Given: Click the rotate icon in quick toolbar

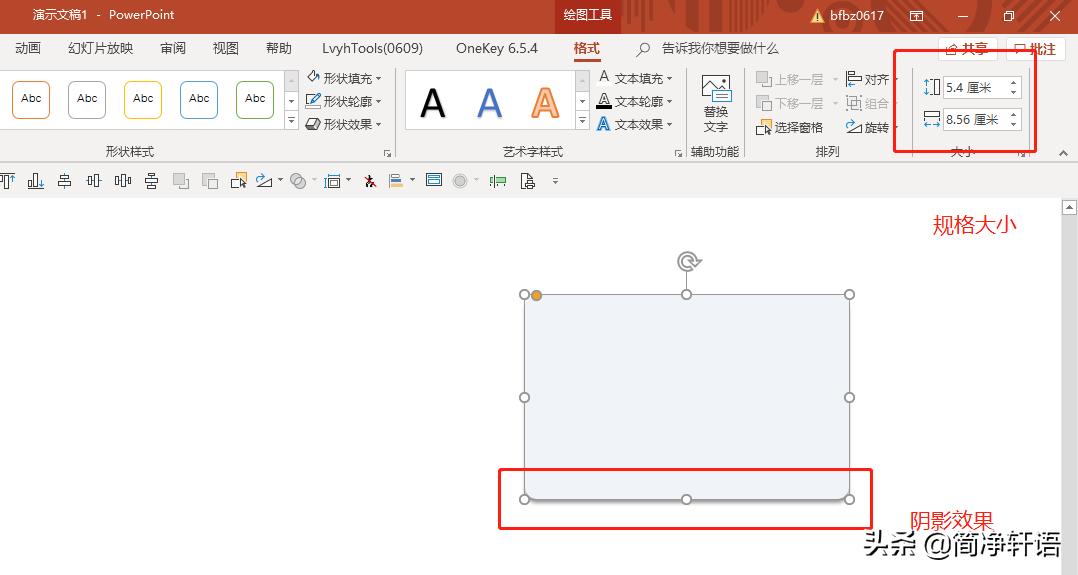Looking at the screenshot, I should (264, 181).
